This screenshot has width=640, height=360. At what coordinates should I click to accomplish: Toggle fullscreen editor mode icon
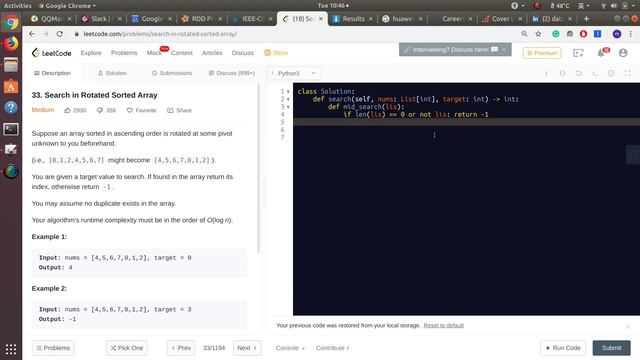click(x=627, y=73)
